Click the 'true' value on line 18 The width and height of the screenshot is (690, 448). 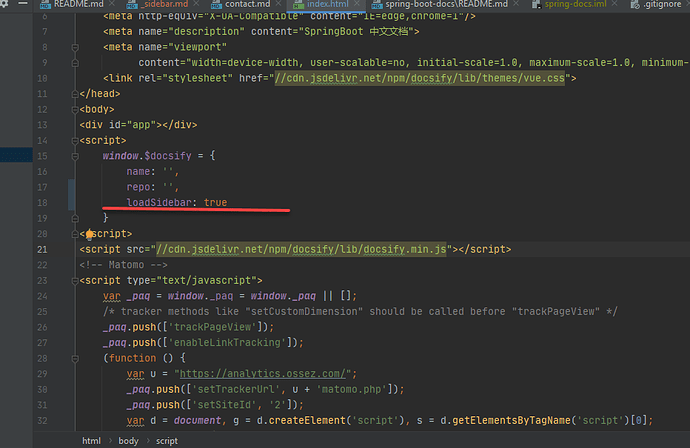pyautogui.click(x=215, y=202)
